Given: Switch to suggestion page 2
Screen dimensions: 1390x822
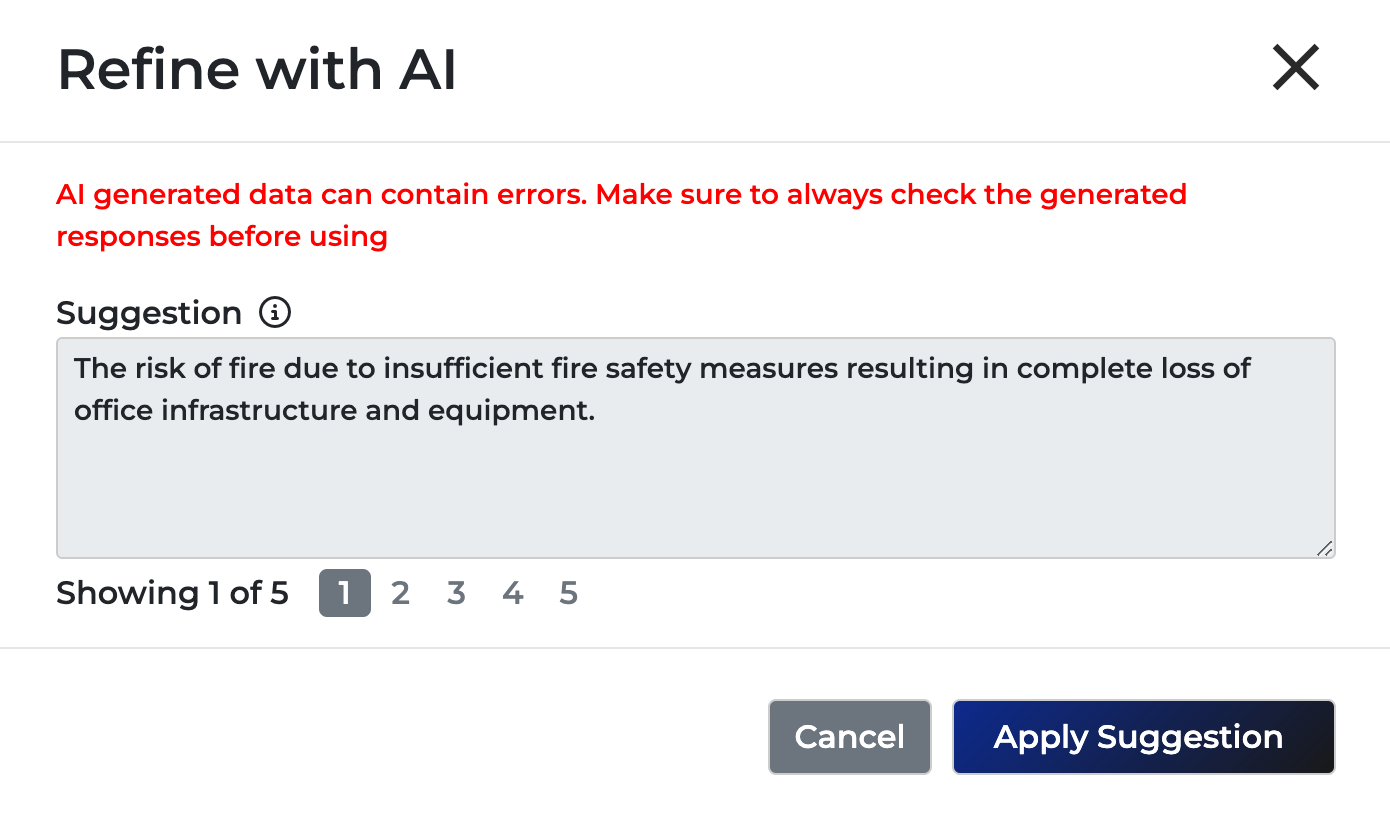Looking at the screenshot, I should (400, 593).
